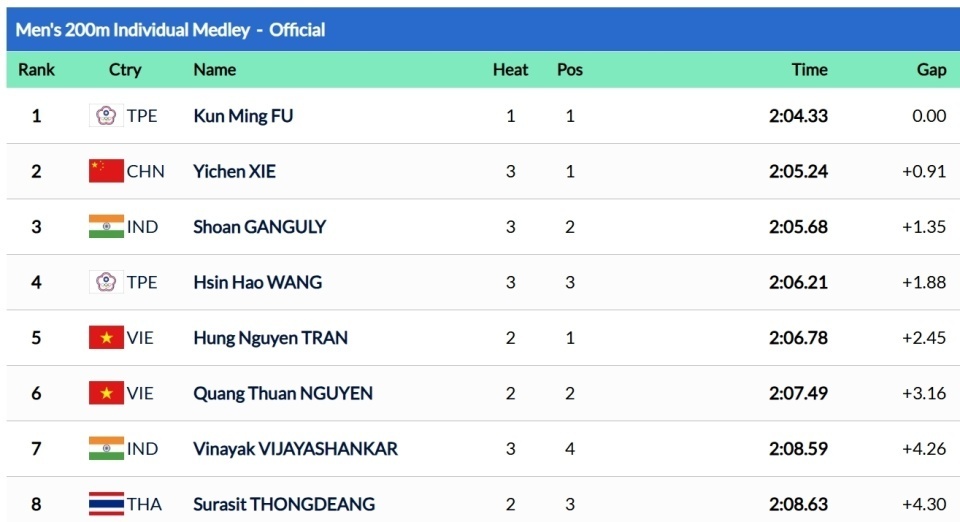
Task: Open Yichen XIE's athlete link
Action: tap(234, 171)
